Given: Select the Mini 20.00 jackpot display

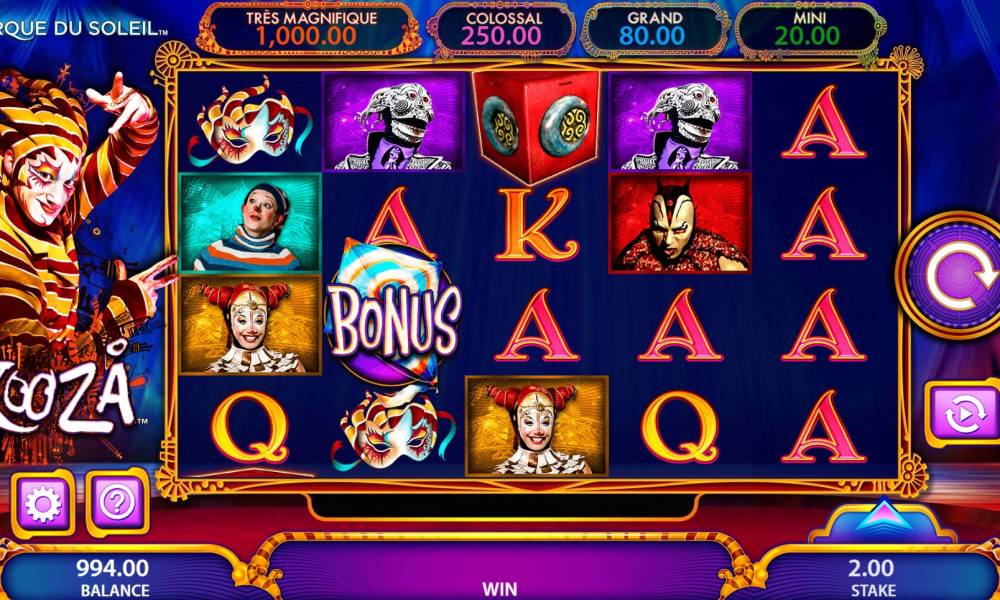Looking at the screenshot, I should 808,29.
